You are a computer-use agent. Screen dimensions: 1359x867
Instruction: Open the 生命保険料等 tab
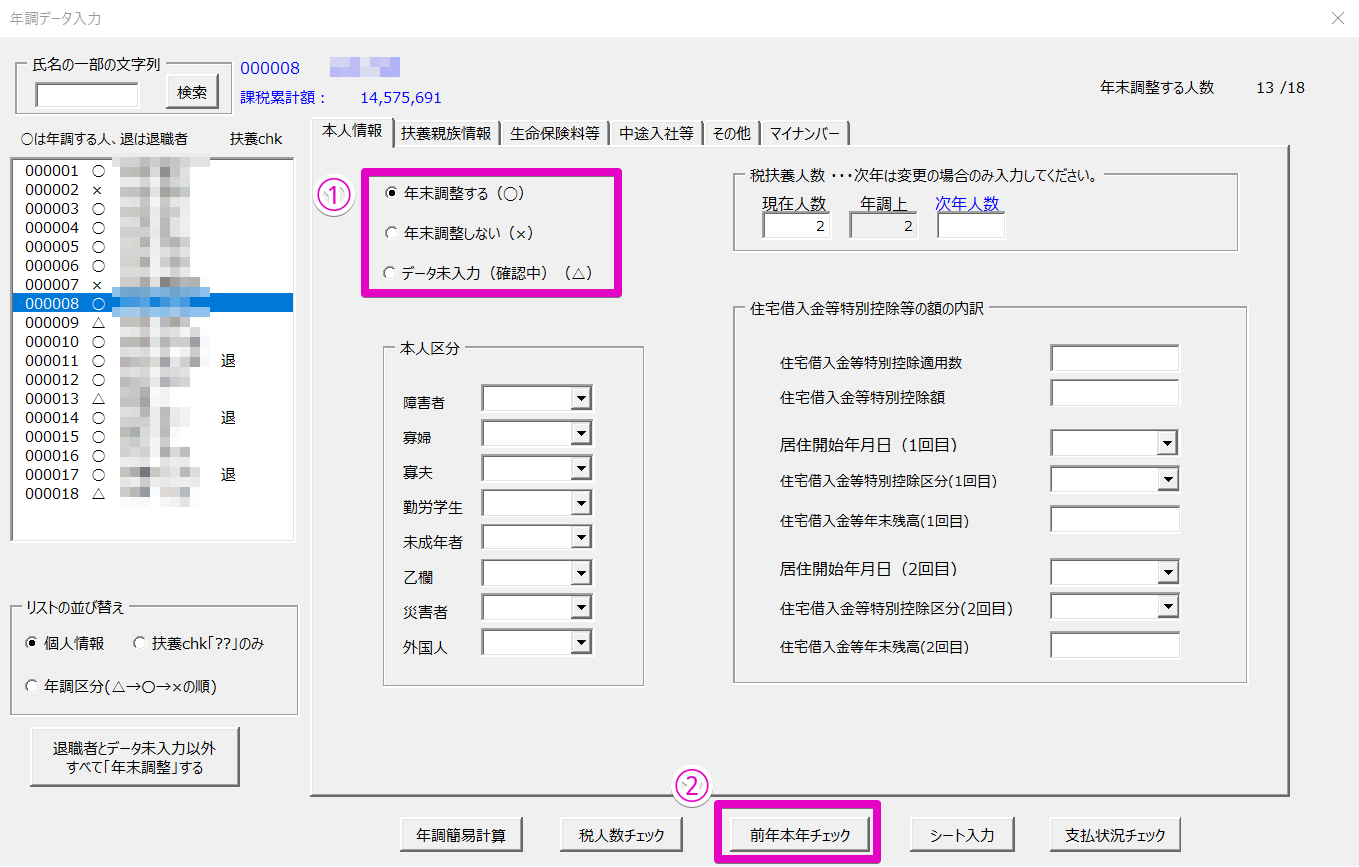(555, 132)
